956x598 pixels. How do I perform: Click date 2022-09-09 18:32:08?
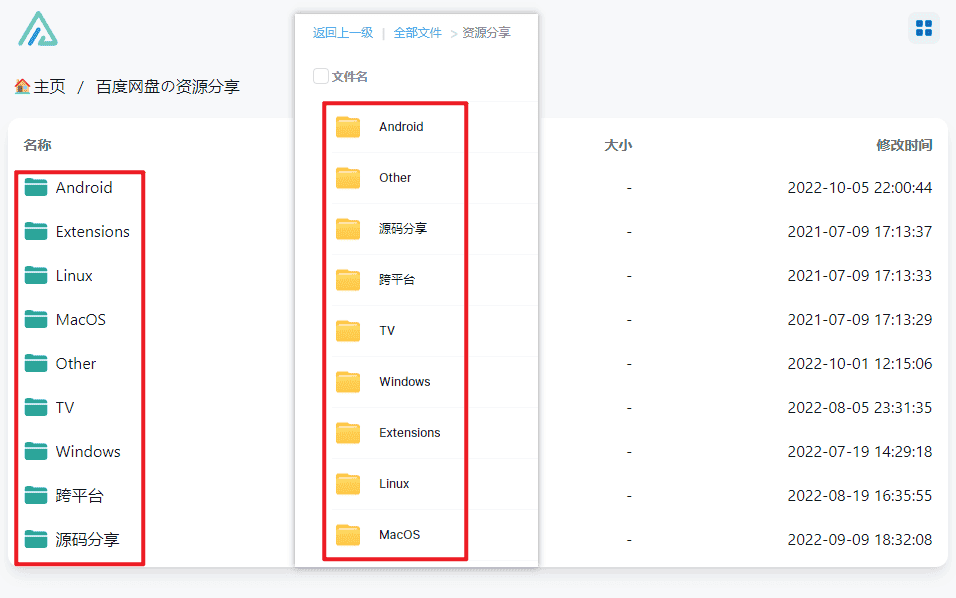[860, 539]
